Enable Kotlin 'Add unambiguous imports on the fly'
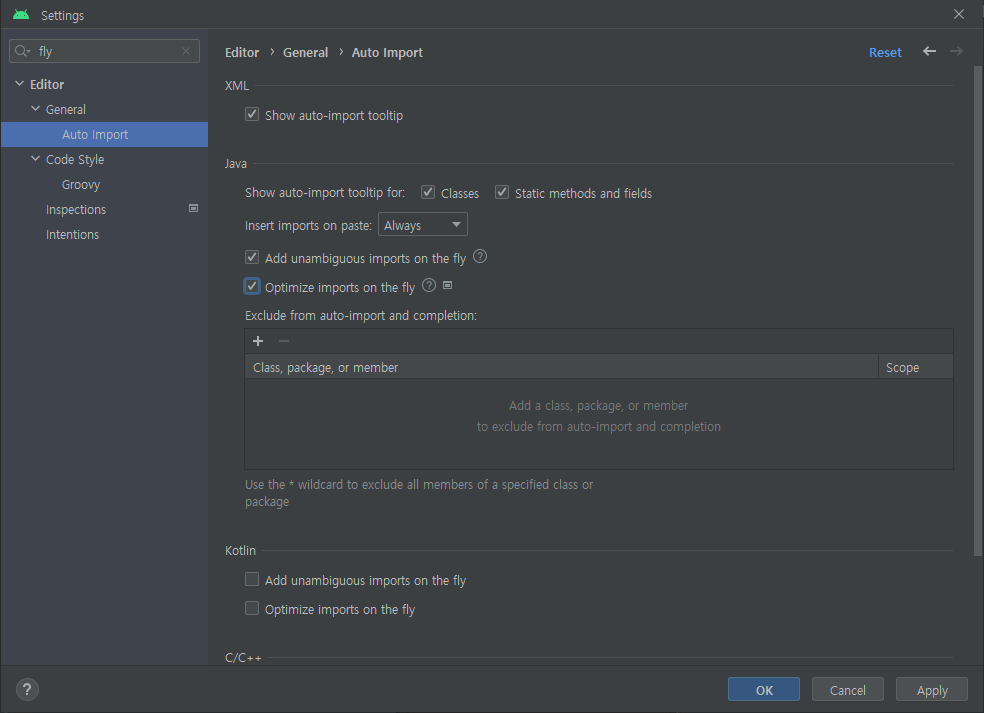 [x=252, y=579]
